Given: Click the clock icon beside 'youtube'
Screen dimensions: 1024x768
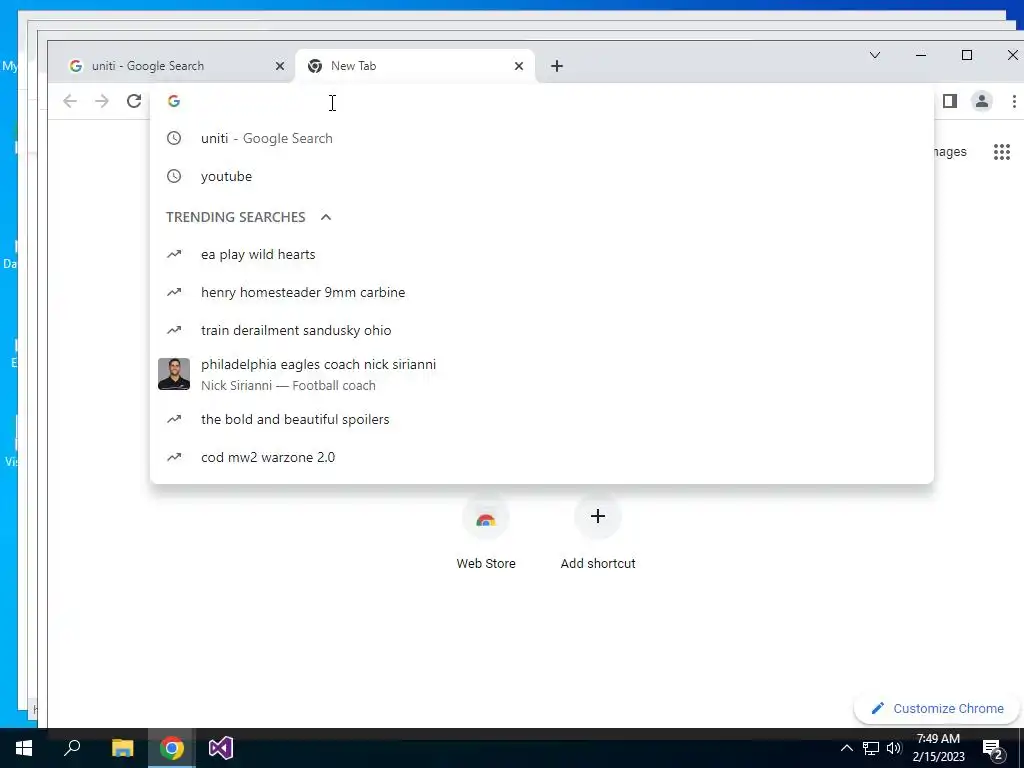Looking at the screenshot, I should pyautogui.click(x=174, y=176).
